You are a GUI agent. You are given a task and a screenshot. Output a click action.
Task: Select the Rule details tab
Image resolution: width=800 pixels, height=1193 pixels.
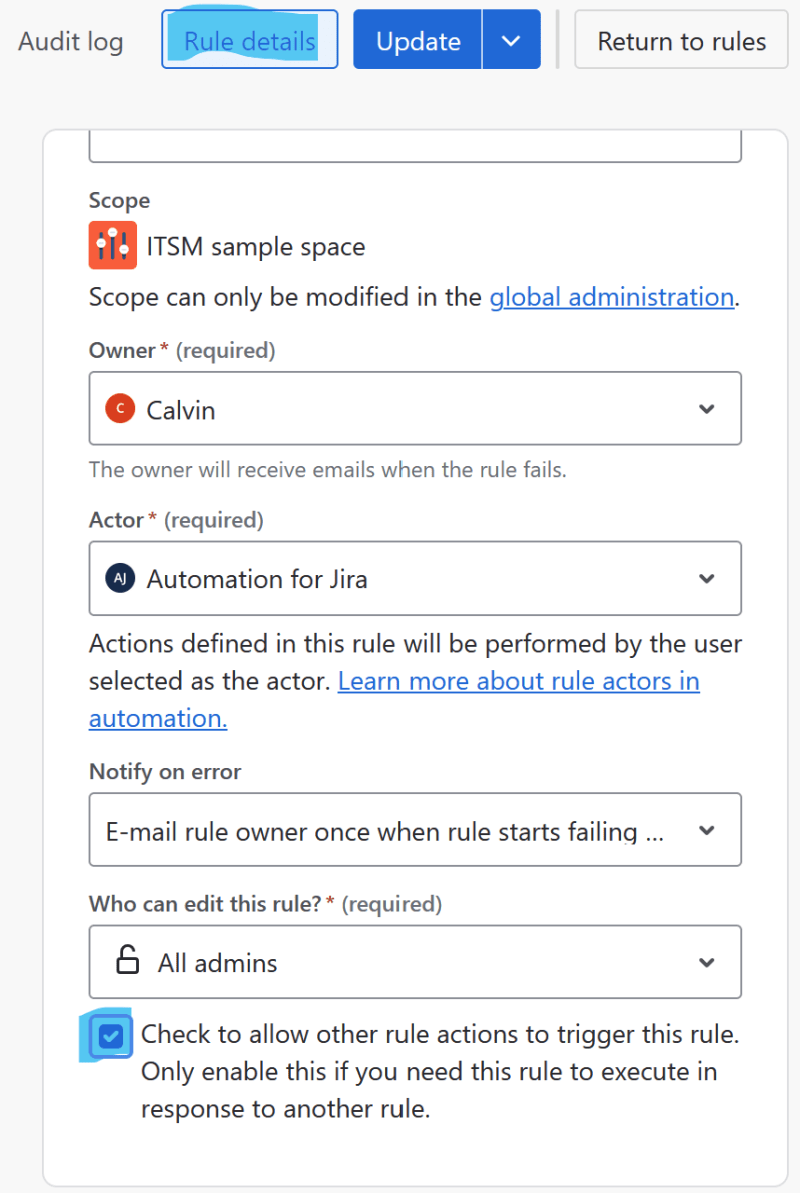point(248,40)
